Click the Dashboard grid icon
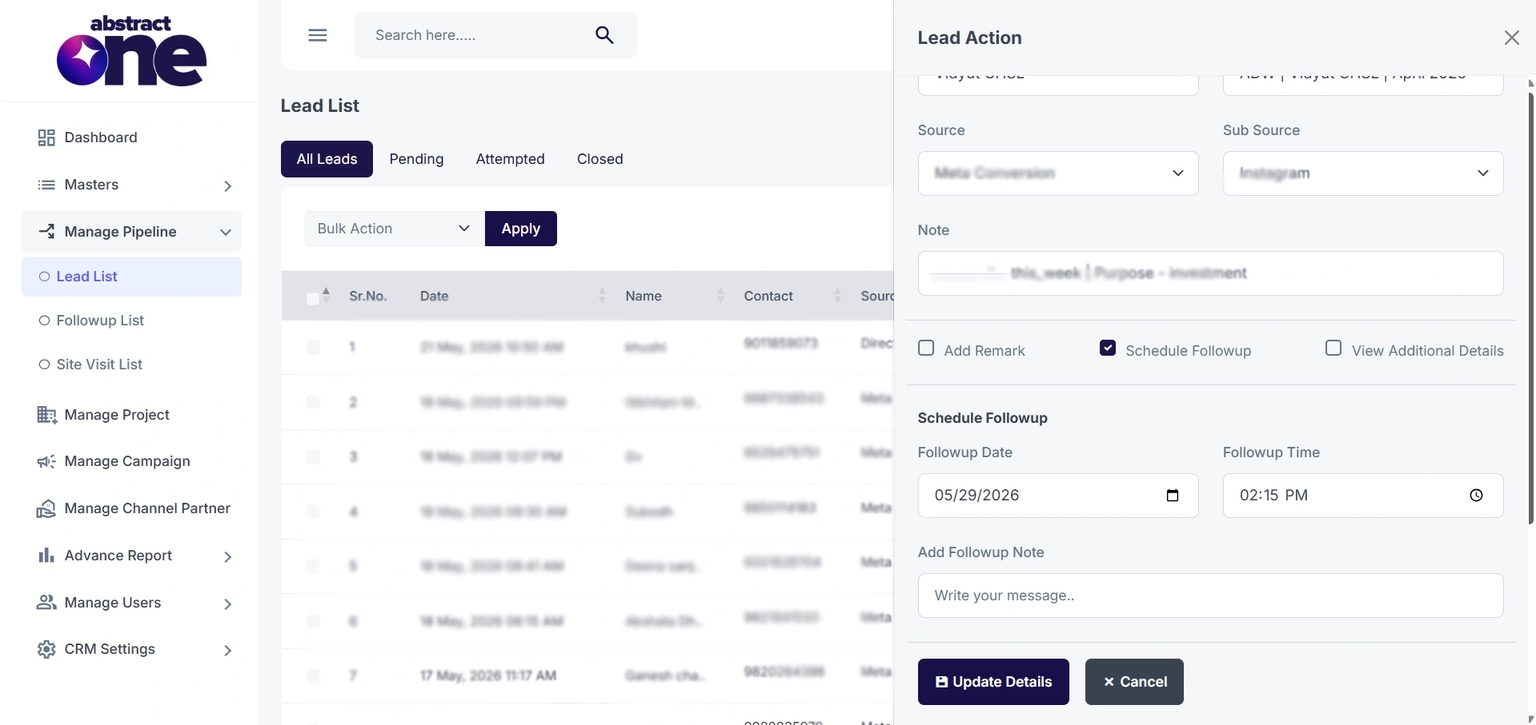1536x725 pixels. 46,137
